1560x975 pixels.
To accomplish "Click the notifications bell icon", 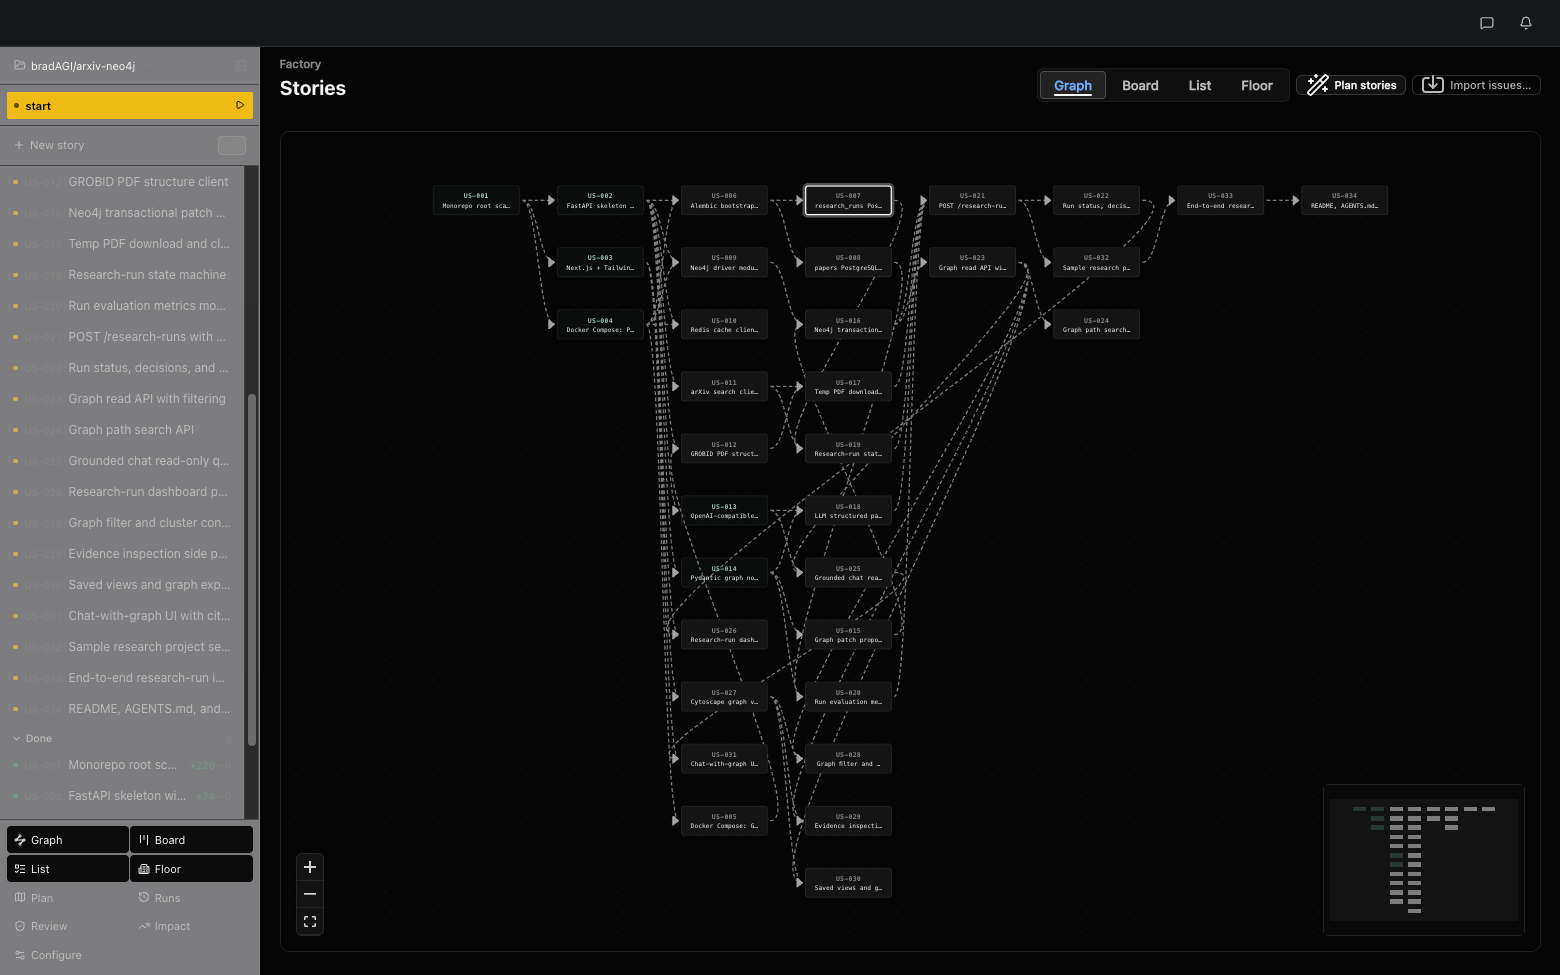I will (x=1526, y=23).
